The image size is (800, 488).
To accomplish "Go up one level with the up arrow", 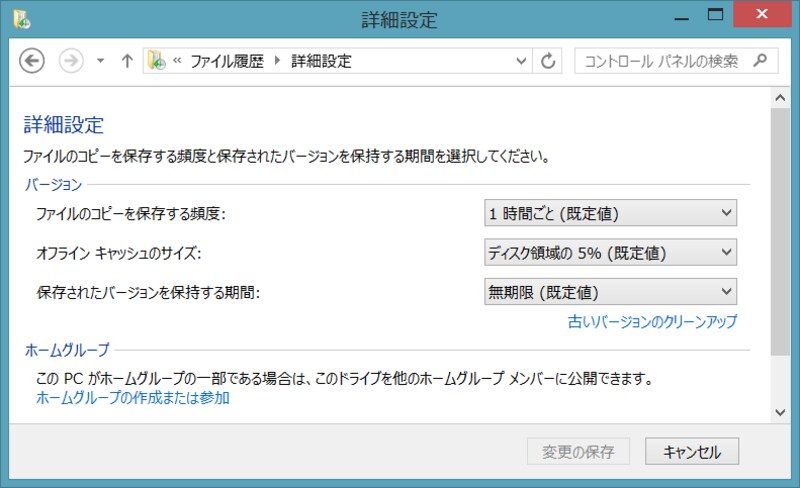I will (127, 61).
